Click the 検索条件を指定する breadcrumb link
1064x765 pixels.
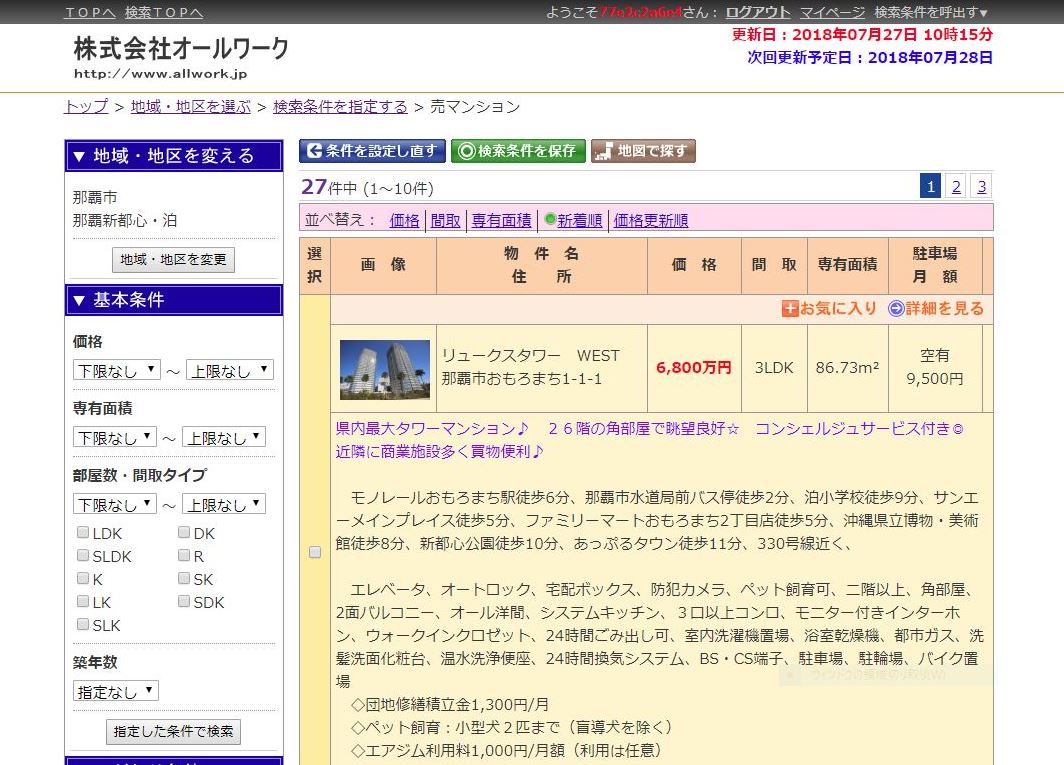(x=340, y=107)
